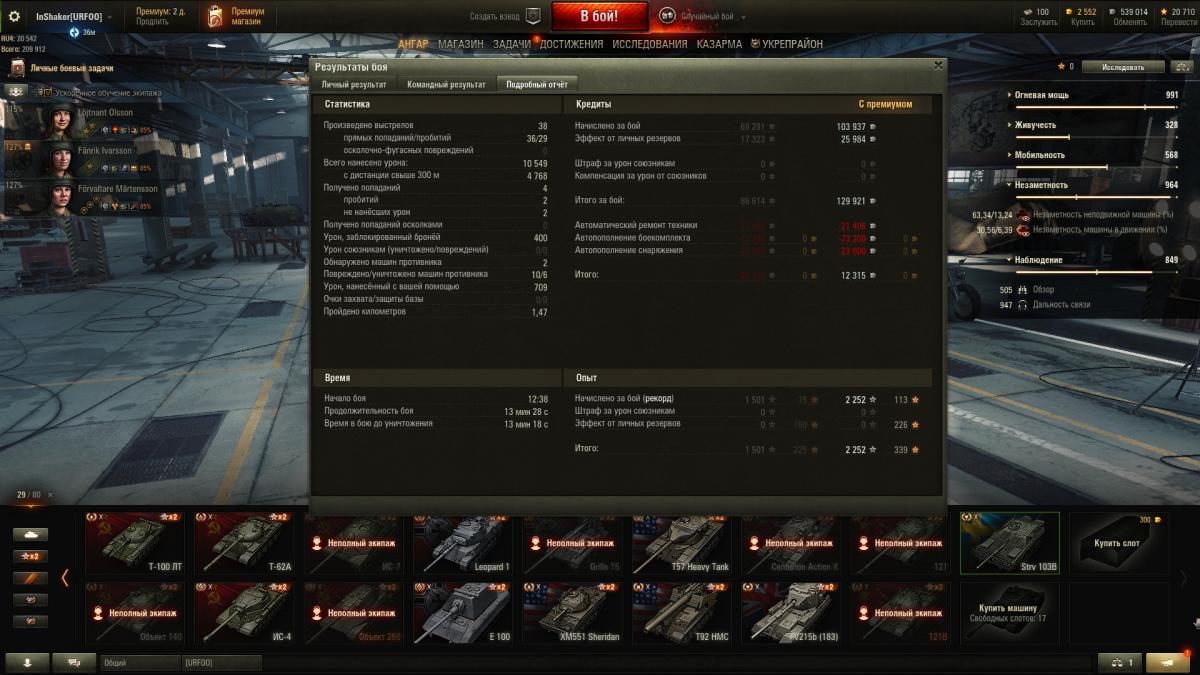Open the [URFOO] clan chat tab

coord(221,662)
